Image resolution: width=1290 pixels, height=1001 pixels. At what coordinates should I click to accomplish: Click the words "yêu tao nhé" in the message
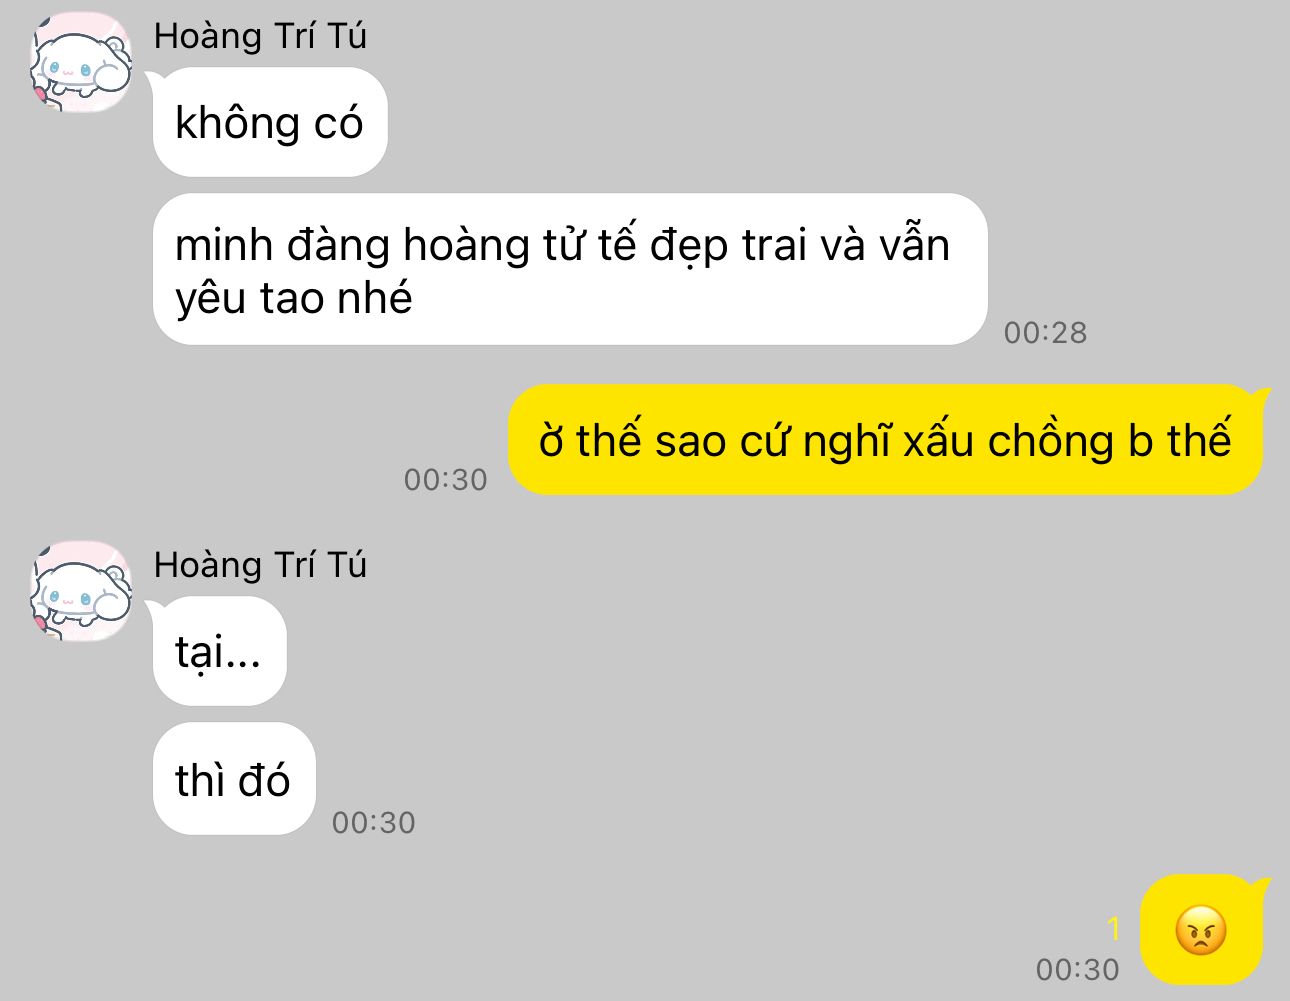coord(294,298)
